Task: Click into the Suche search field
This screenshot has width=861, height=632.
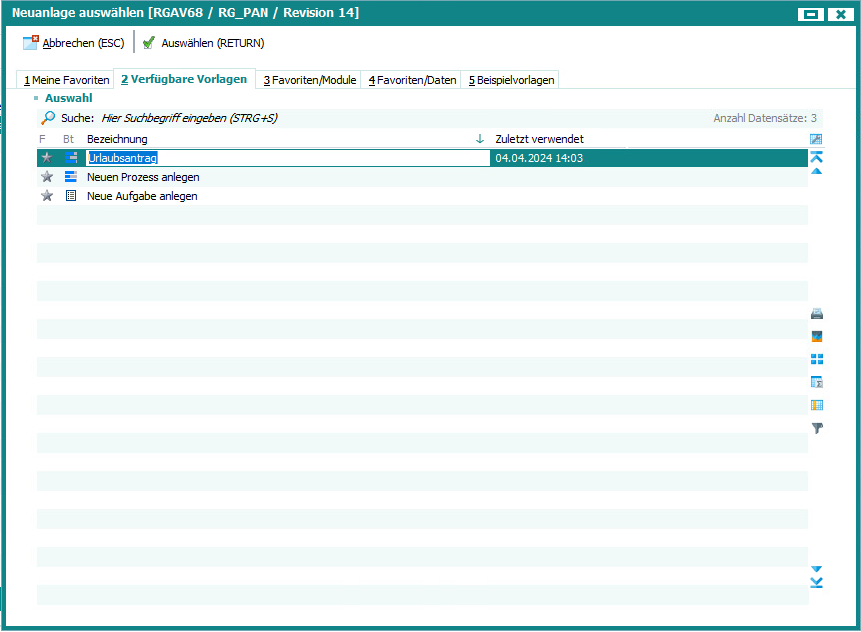Action: [x=250, y=118]
